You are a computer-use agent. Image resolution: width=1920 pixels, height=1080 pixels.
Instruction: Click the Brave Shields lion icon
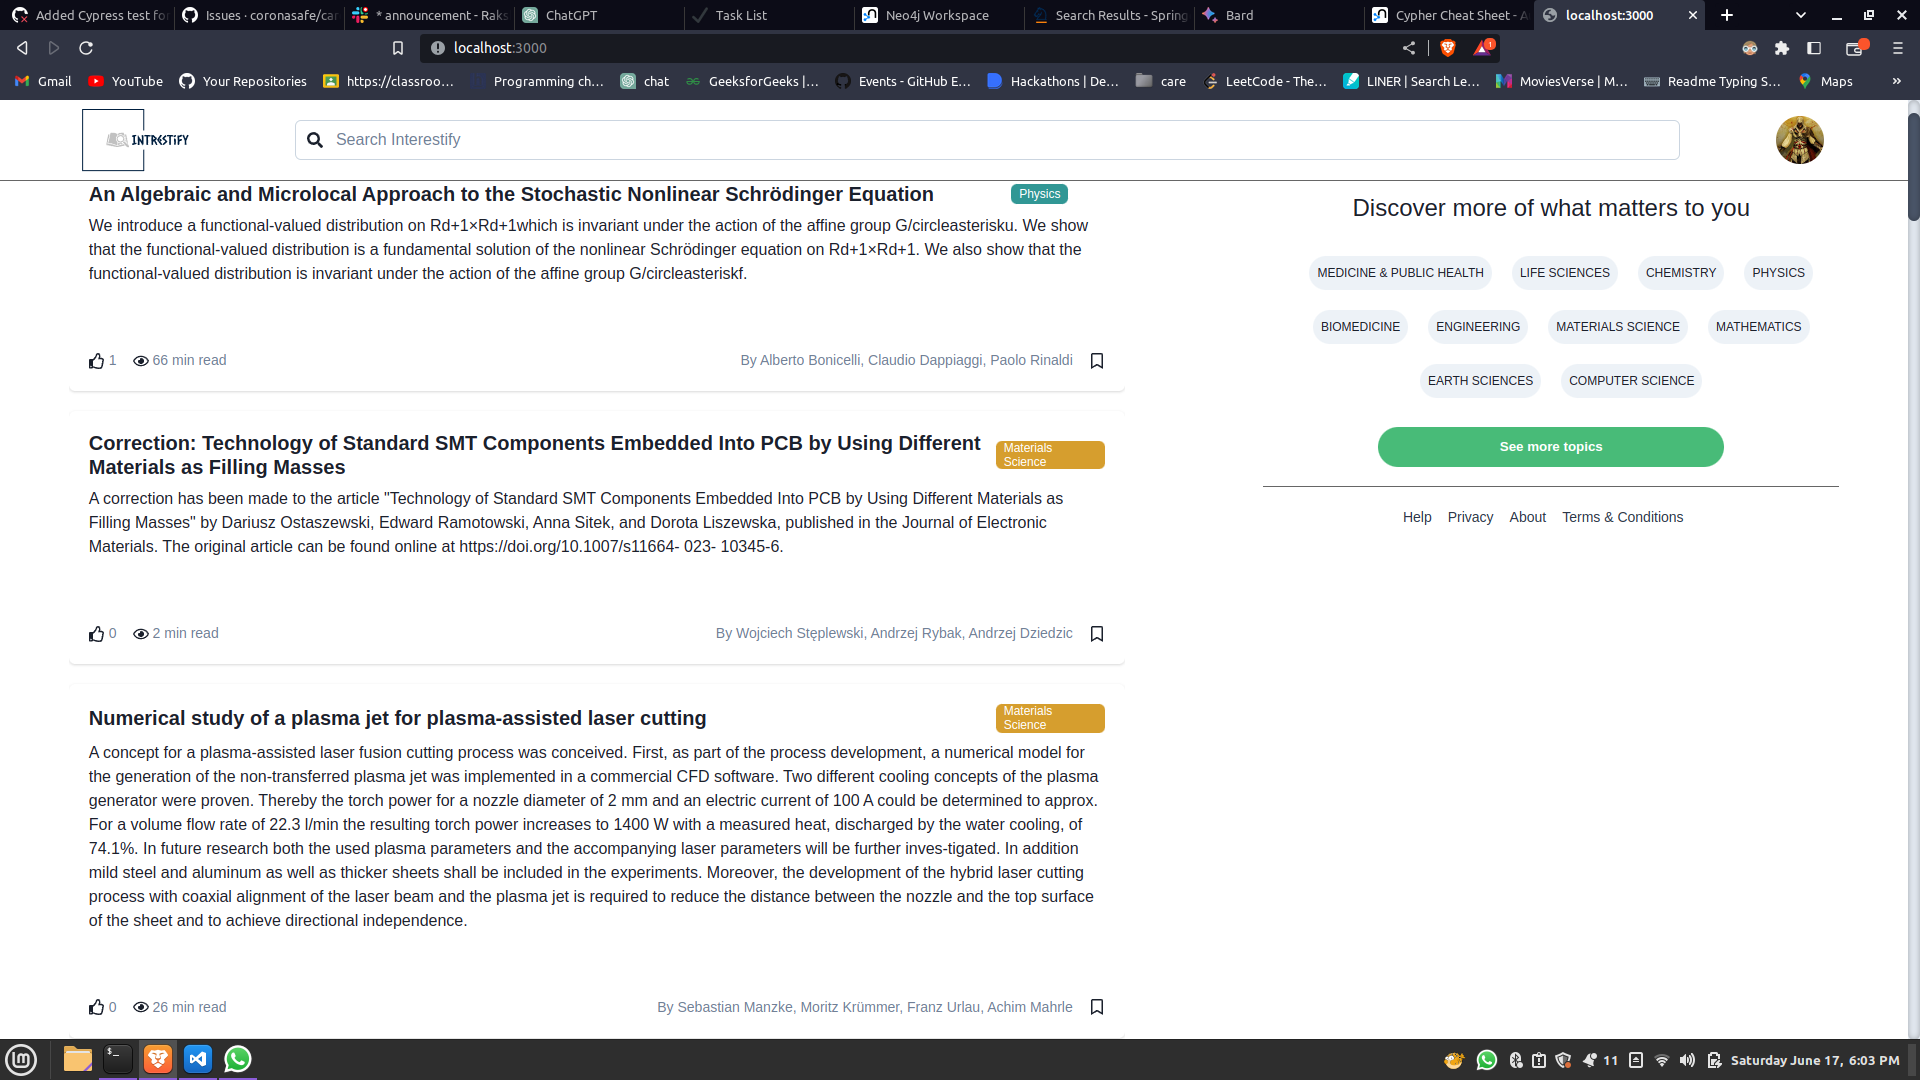click(1447, 48)
